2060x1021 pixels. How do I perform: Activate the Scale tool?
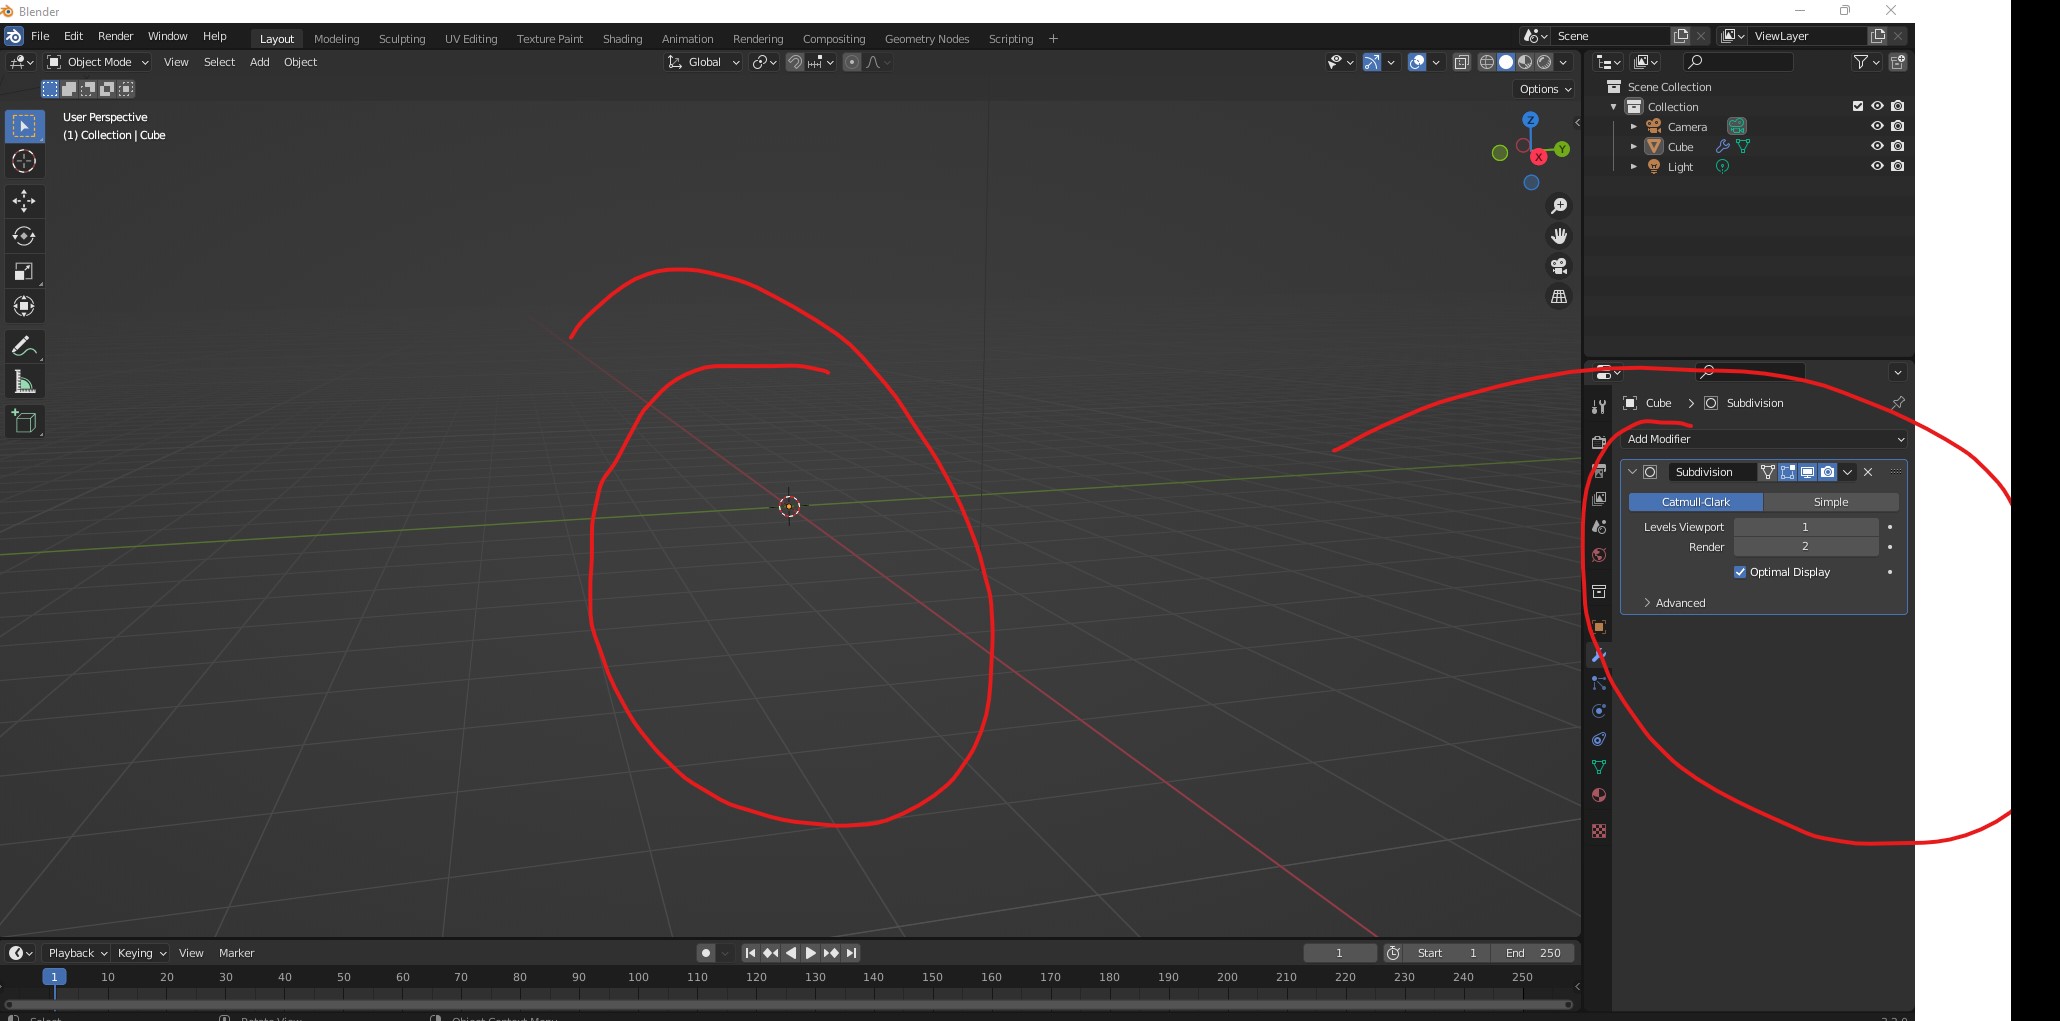click(x=24, y=271)
